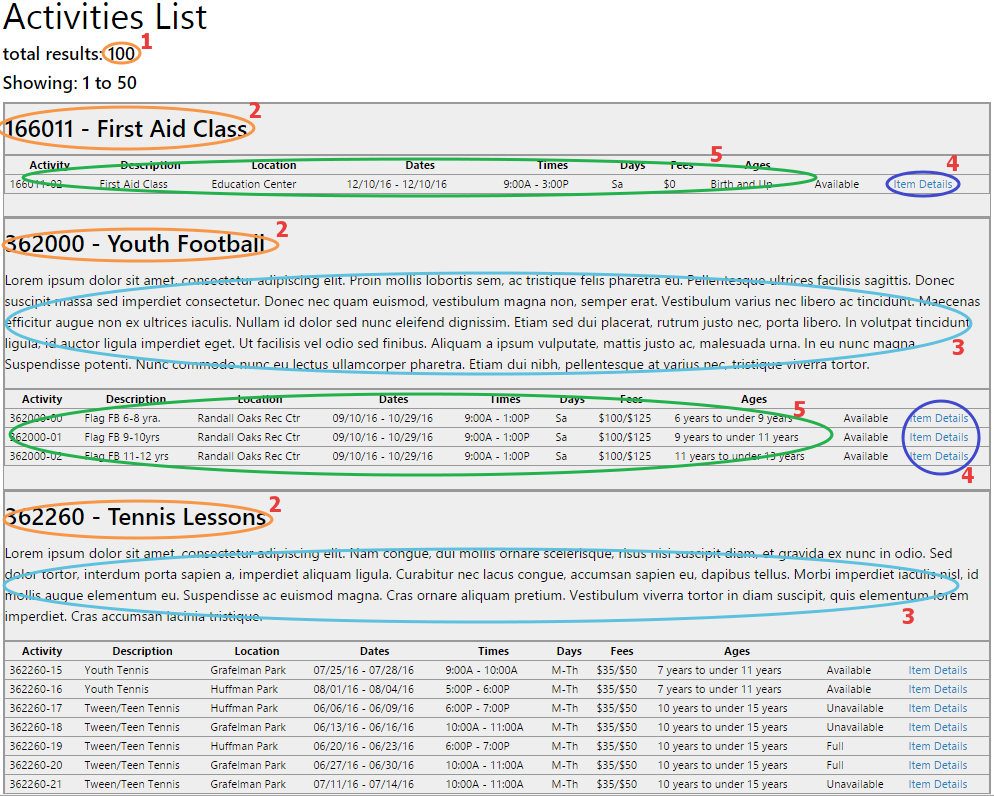
Task: Open Item Details for Youth Tennis 362260-15
Action: click(937, 670)
